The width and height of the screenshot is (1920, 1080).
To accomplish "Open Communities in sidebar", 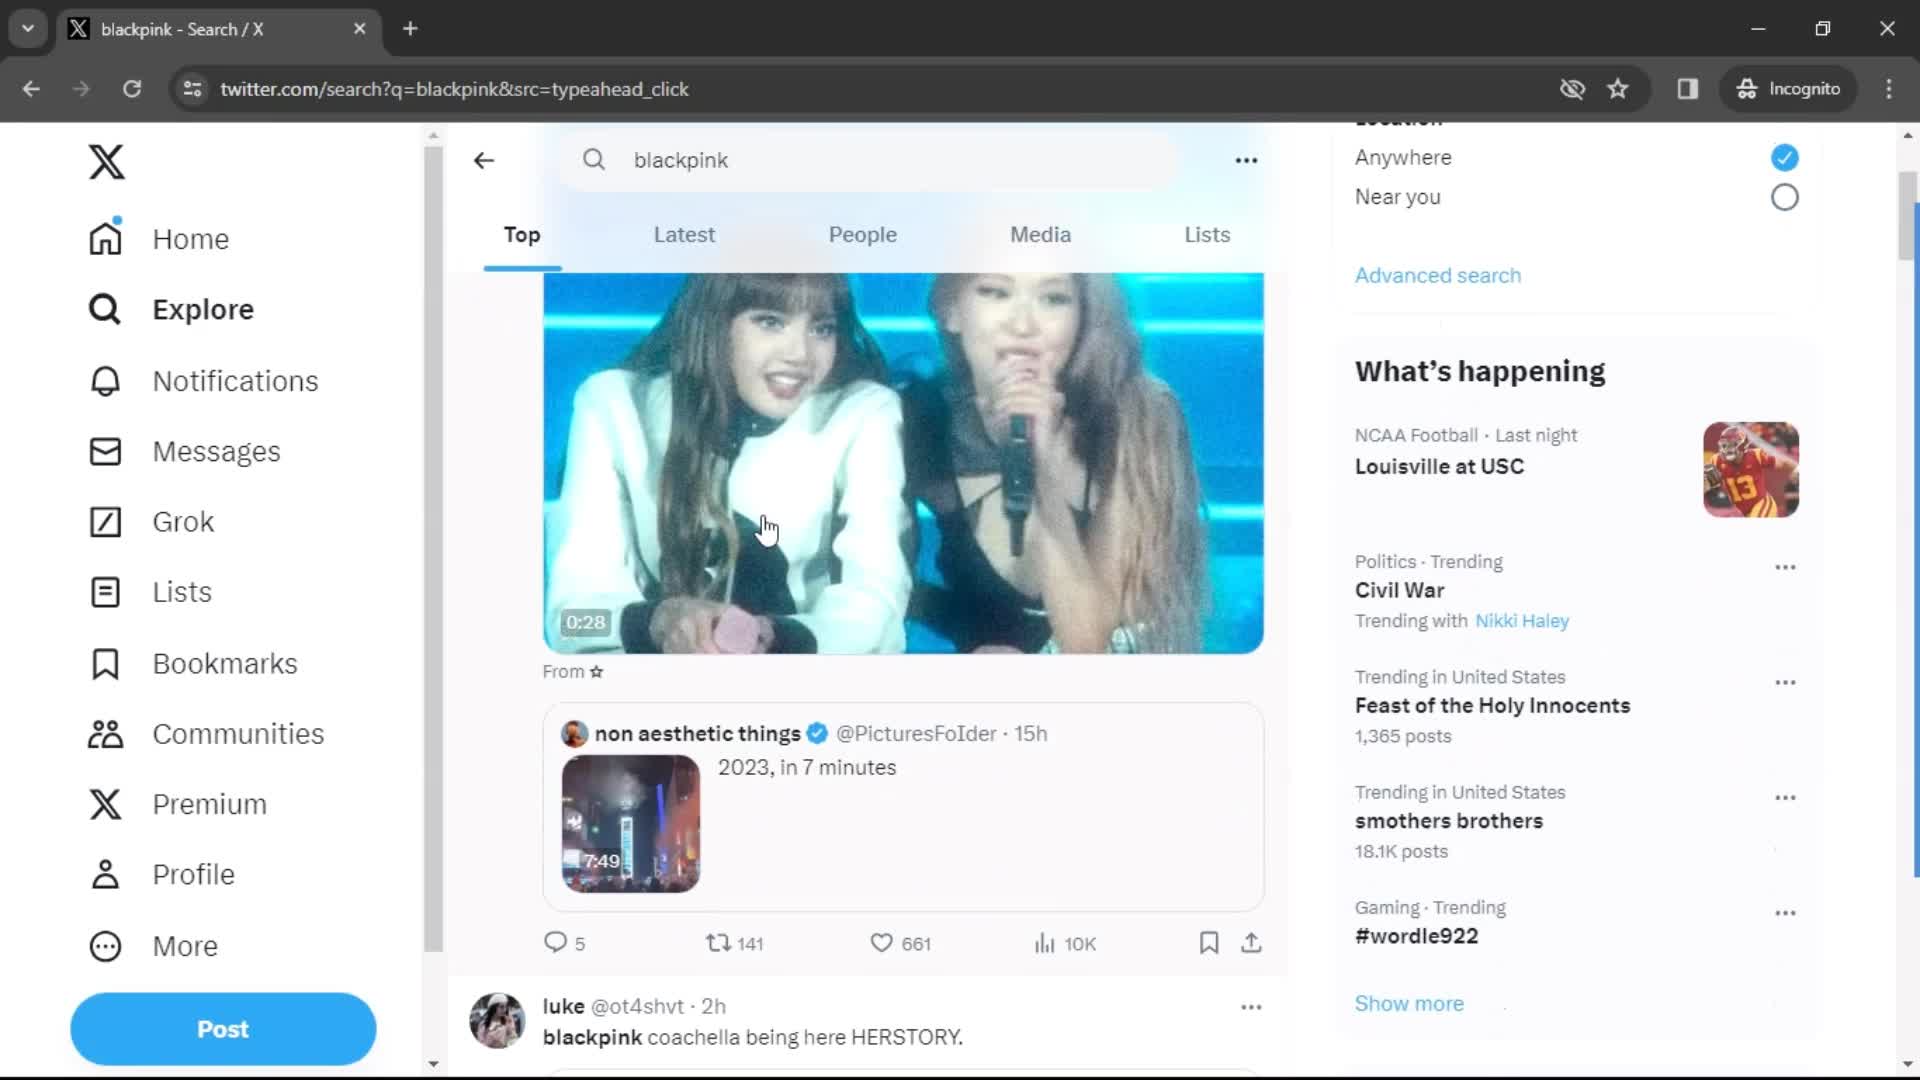I will (206, 734).
